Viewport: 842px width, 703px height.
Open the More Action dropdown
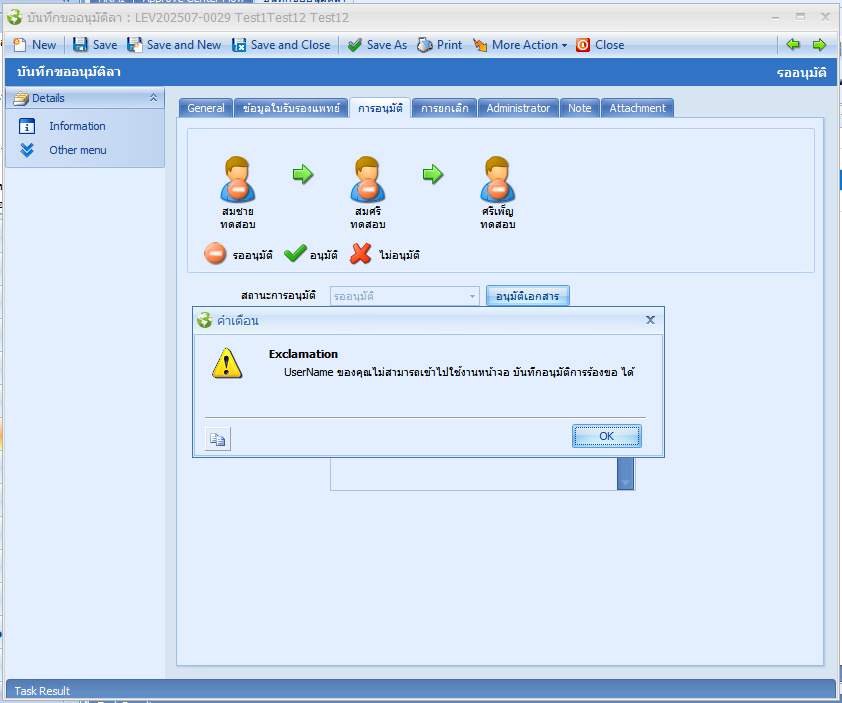519,45
